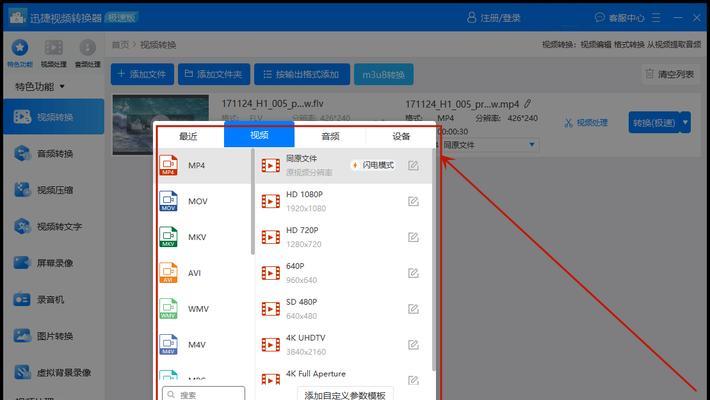This screenshot has height=400, width=710.
Task: Choose 640P resolution preset
Action: 343,273
